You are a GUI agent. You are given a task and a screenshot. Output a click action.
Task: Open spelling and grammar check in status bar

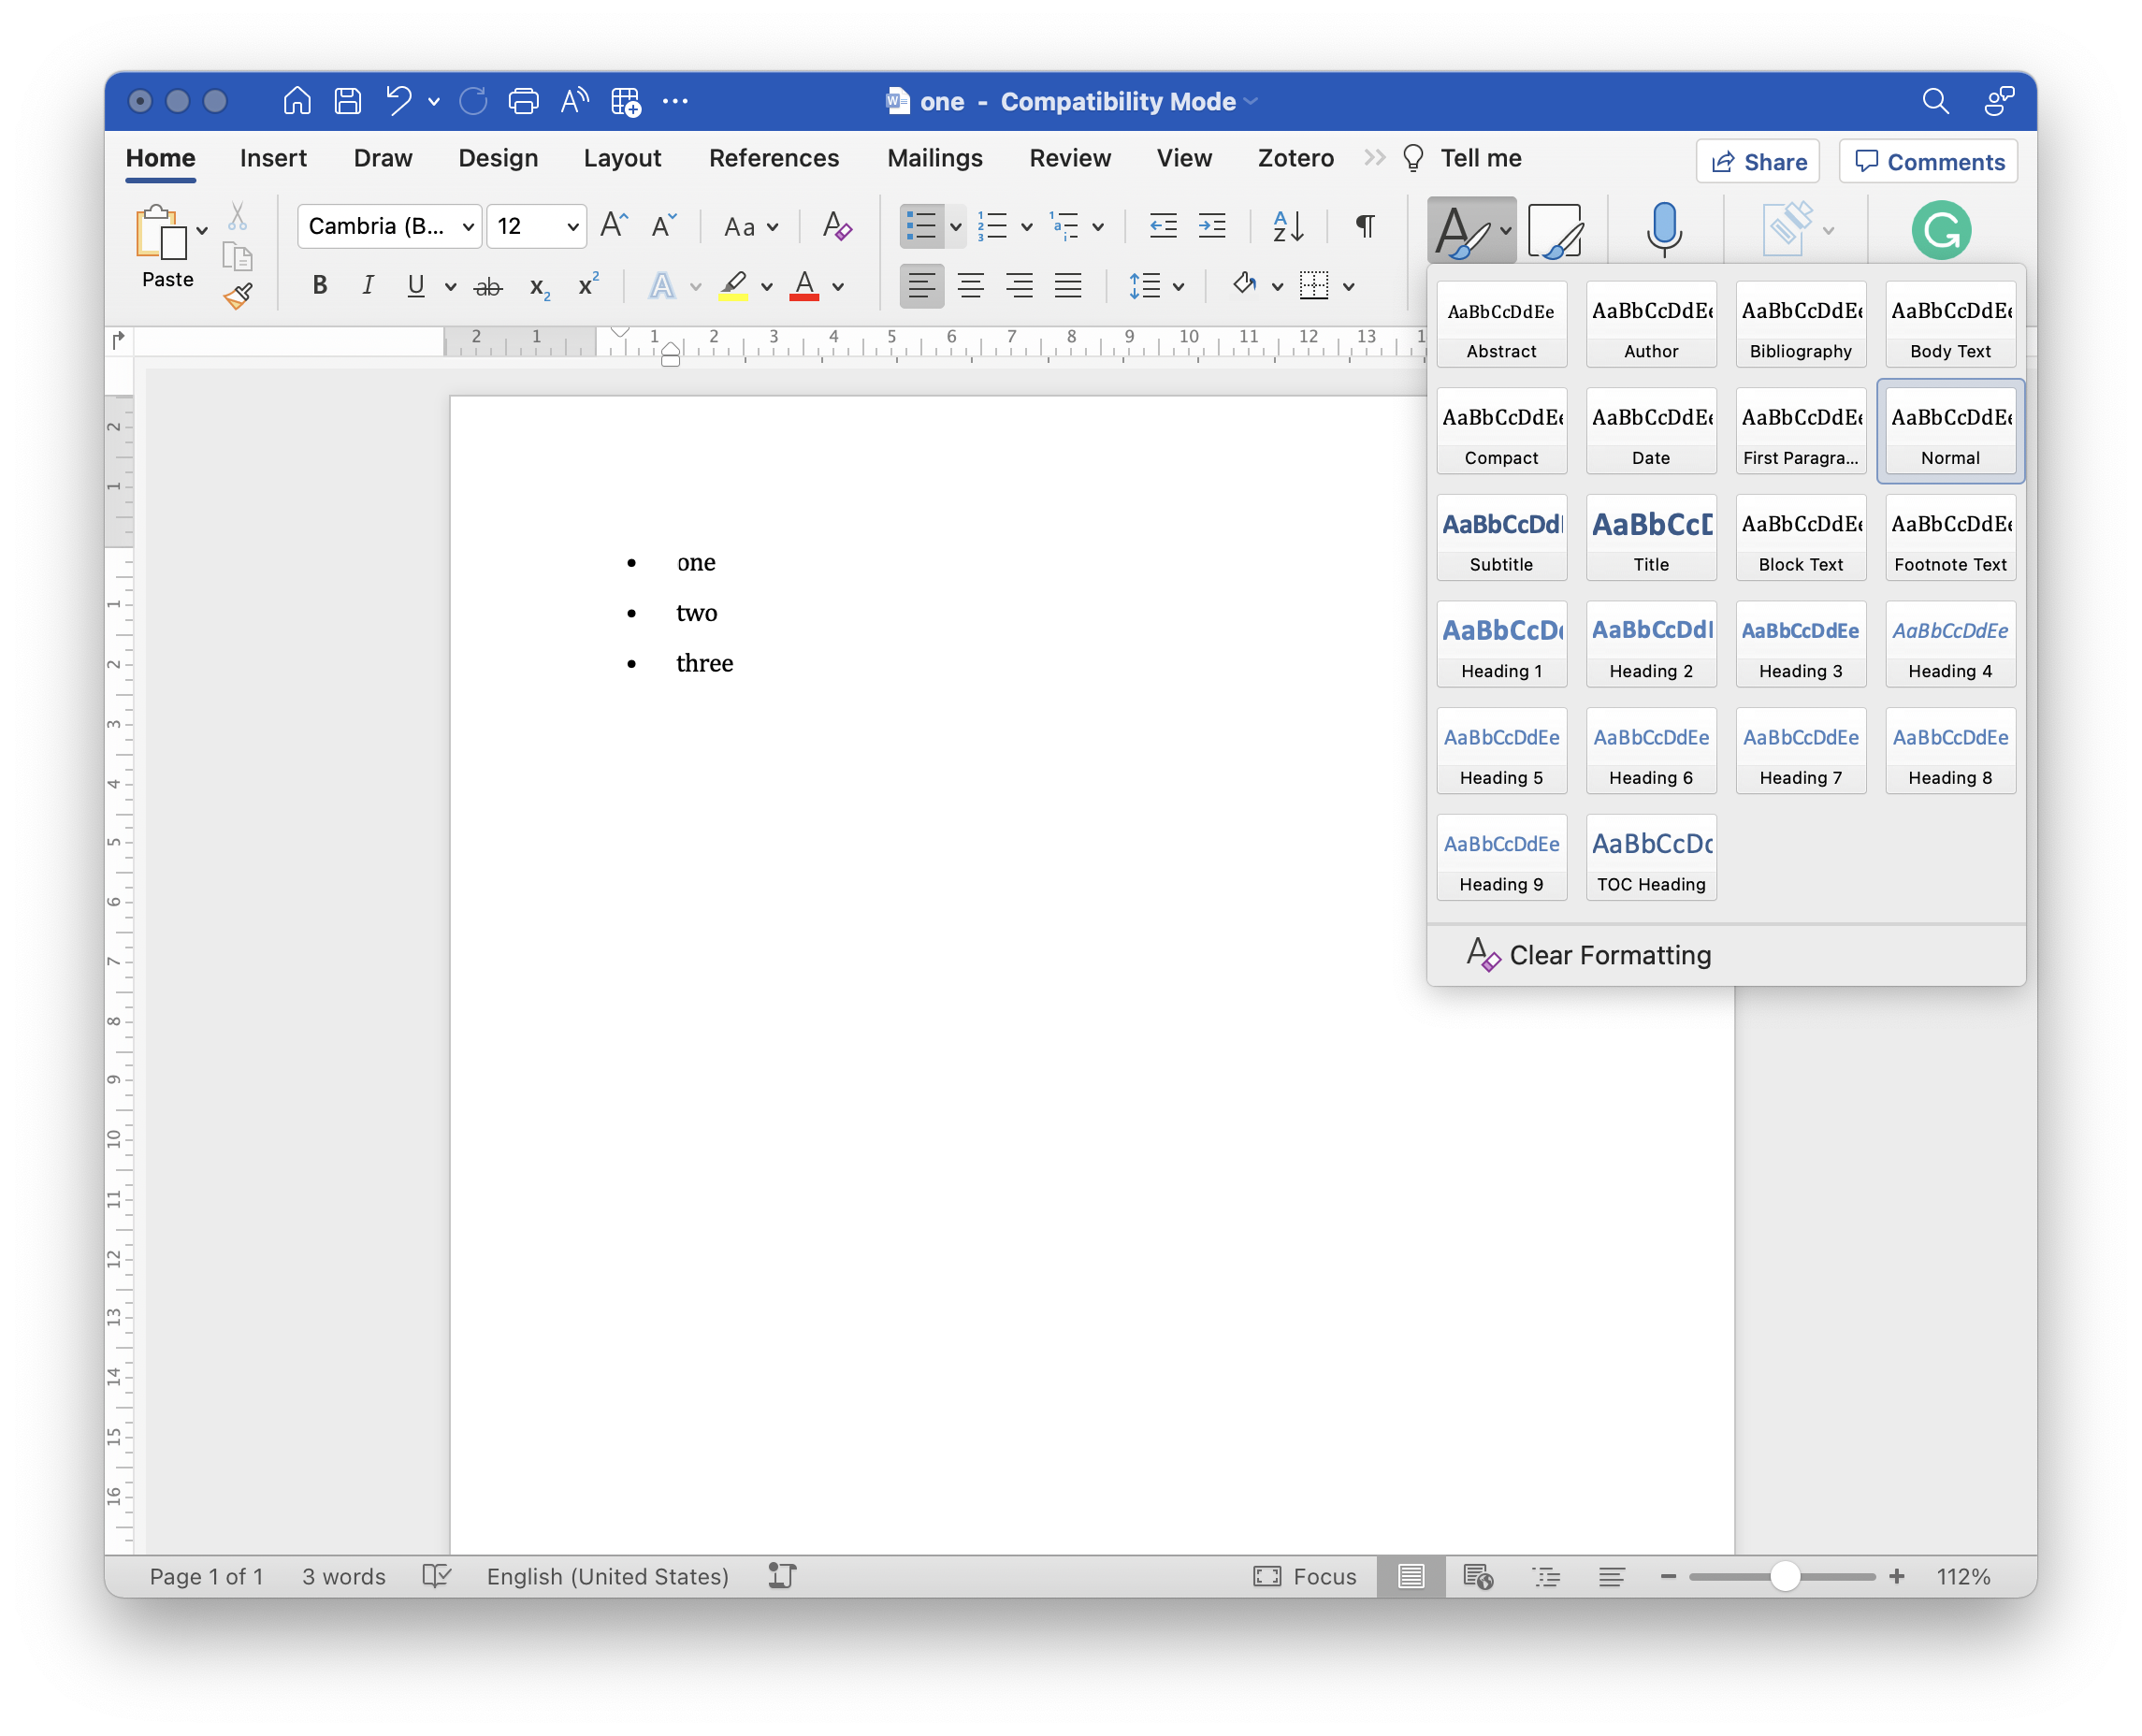pos(436,1576)
